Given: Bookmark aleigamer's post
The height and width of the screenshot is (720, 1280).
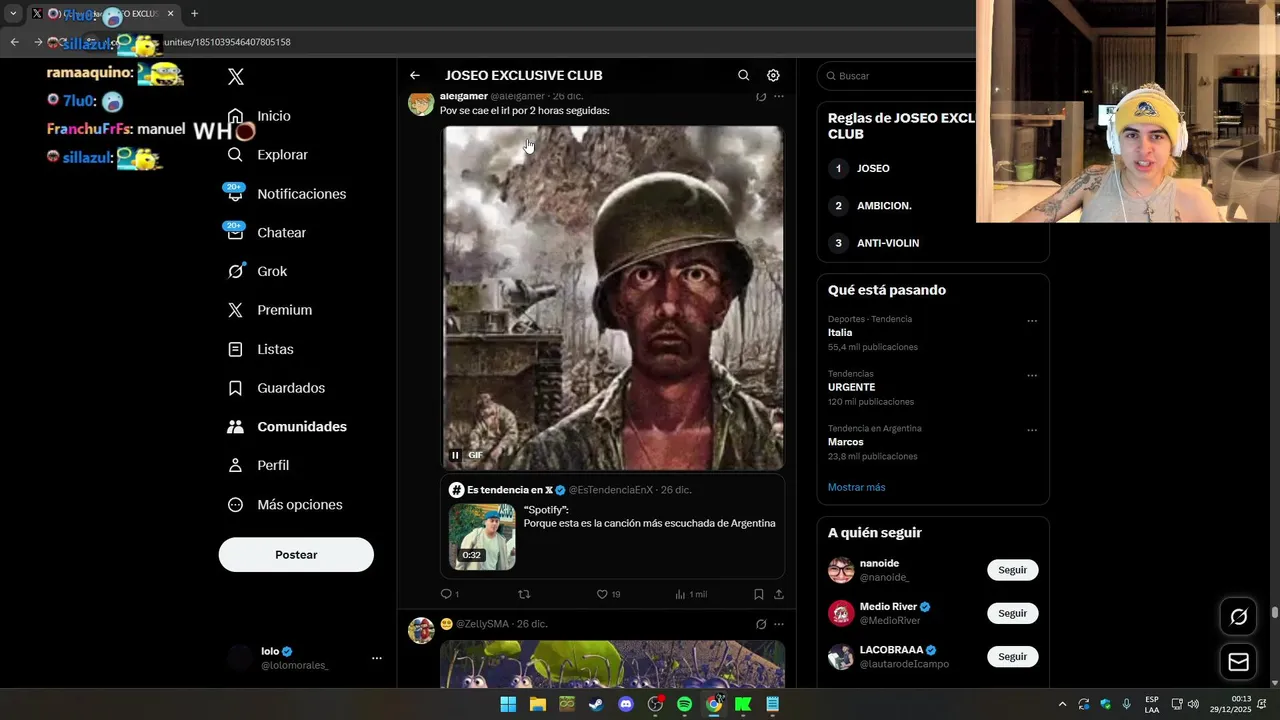Looking at the screenshot, I should [759, 594].
